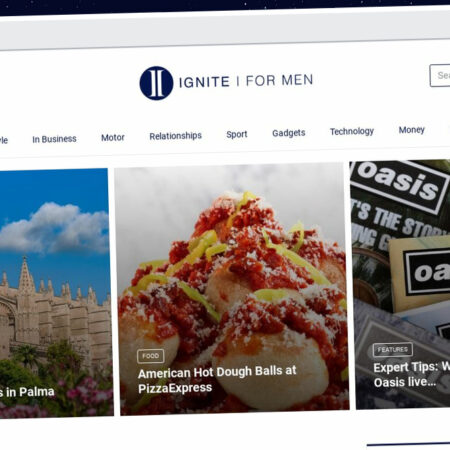Image resolution: width=450 pixels, height=450 pixels.
Task: Click the FEATURES category tag
Action: click(x=393, y=350)
